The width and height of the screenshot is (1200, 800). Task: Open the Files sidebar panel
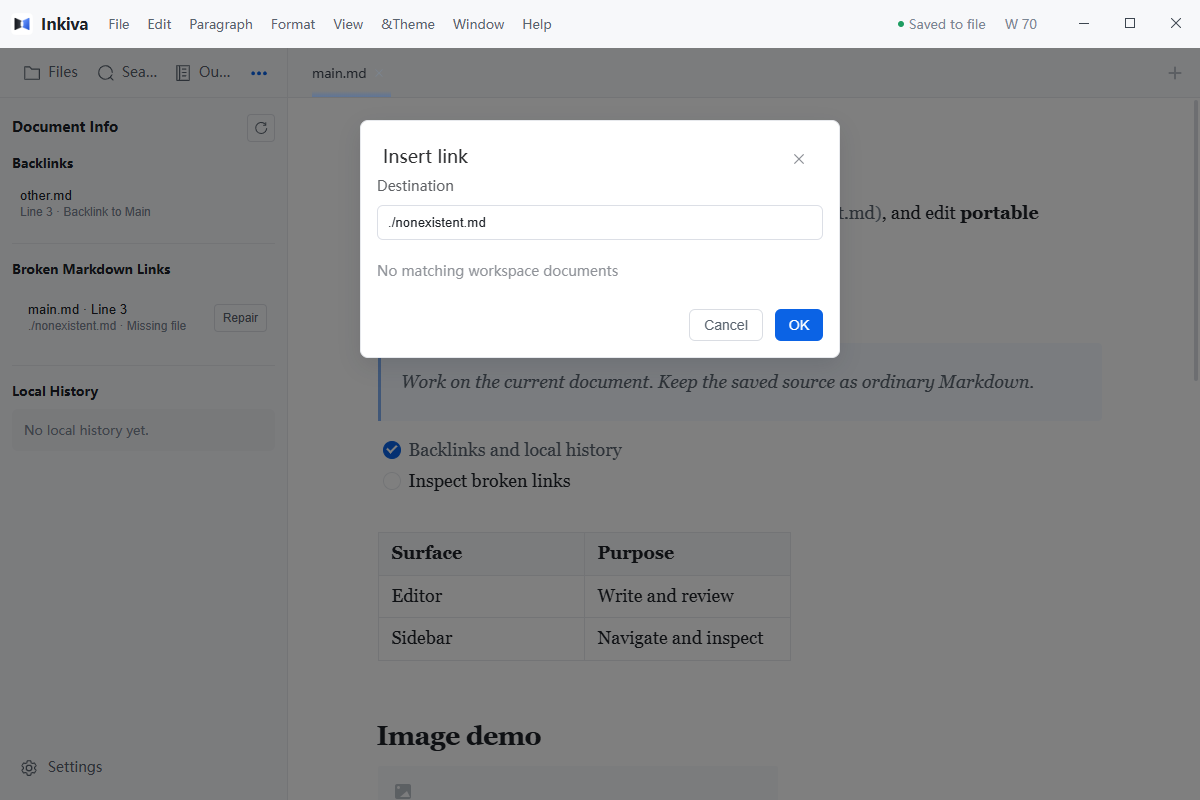[x=51, y=72]
